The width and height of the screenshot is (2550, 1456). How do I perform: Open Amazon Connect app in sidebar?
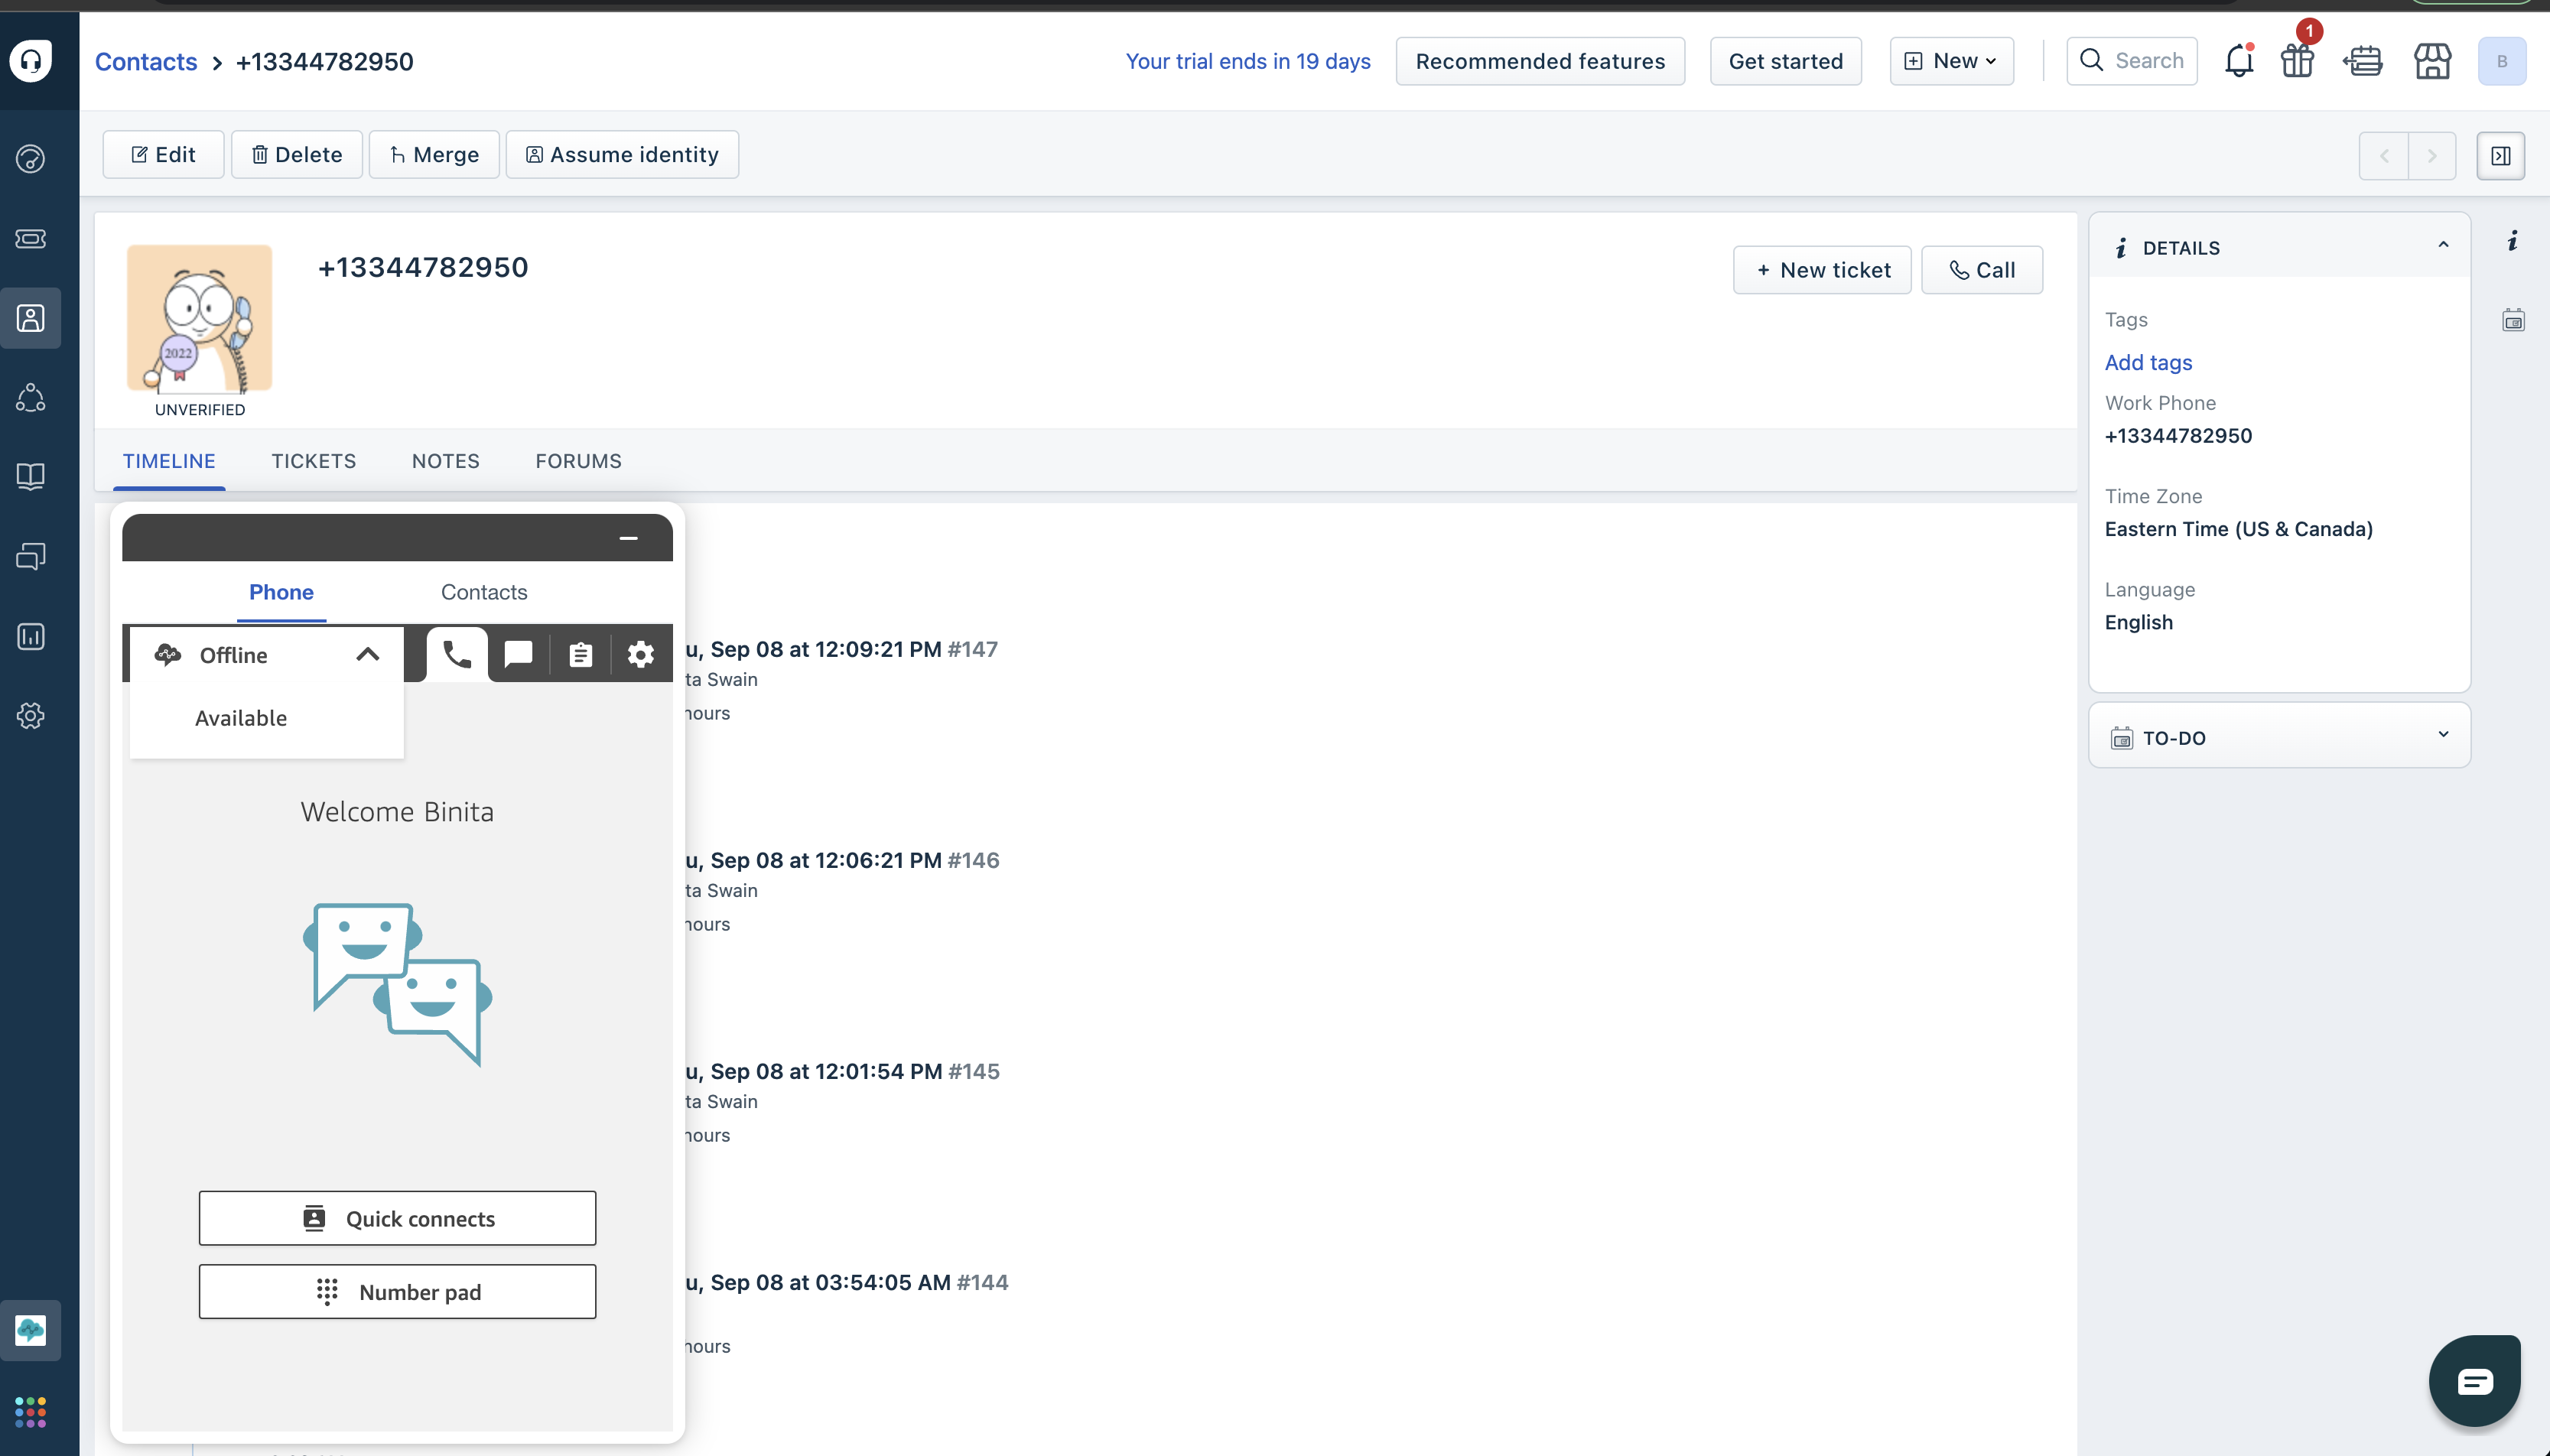(x=30, y=1330)
